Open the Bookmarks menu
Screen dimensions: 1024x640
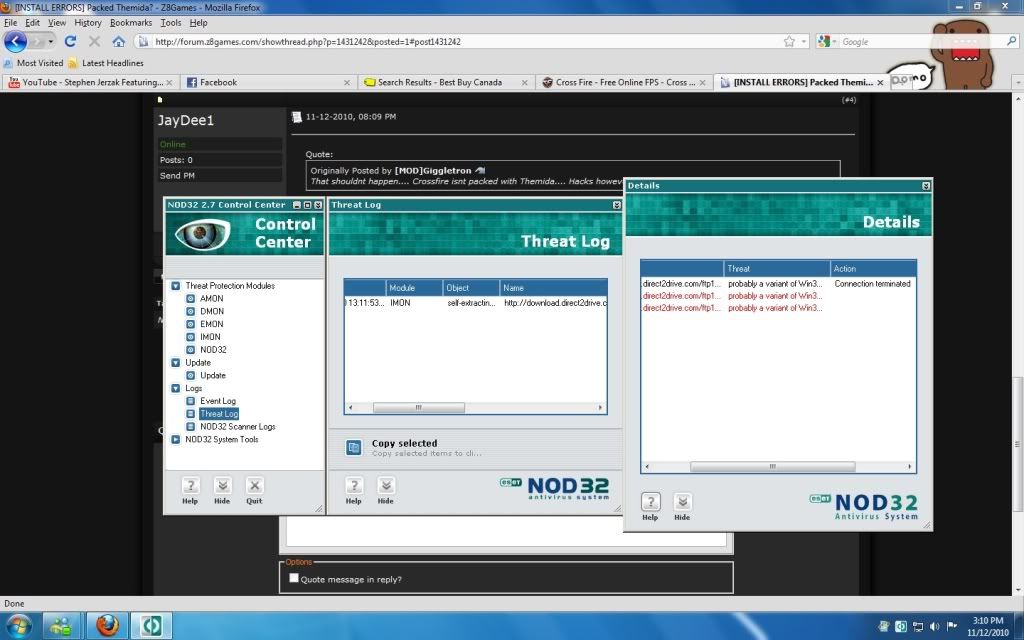click(131, 22)
